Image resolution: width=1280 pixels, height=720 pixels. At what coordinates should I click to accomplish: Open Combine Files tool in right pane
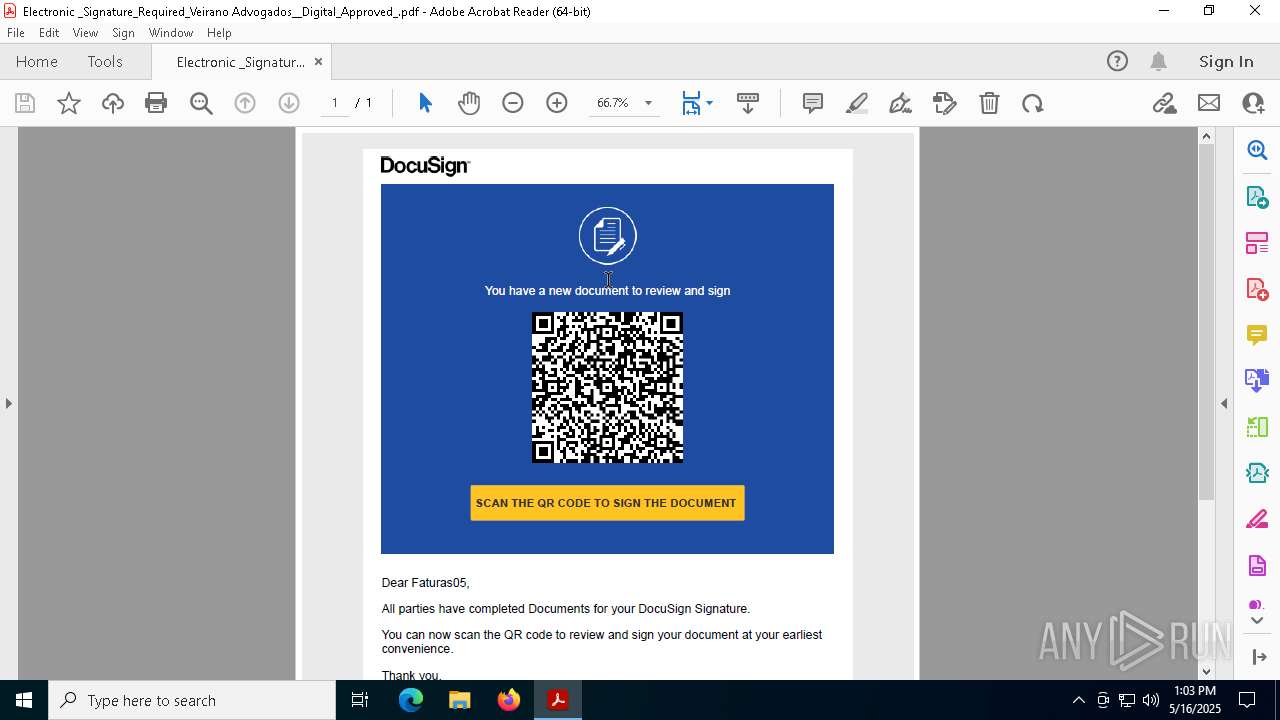point(1257,381)
